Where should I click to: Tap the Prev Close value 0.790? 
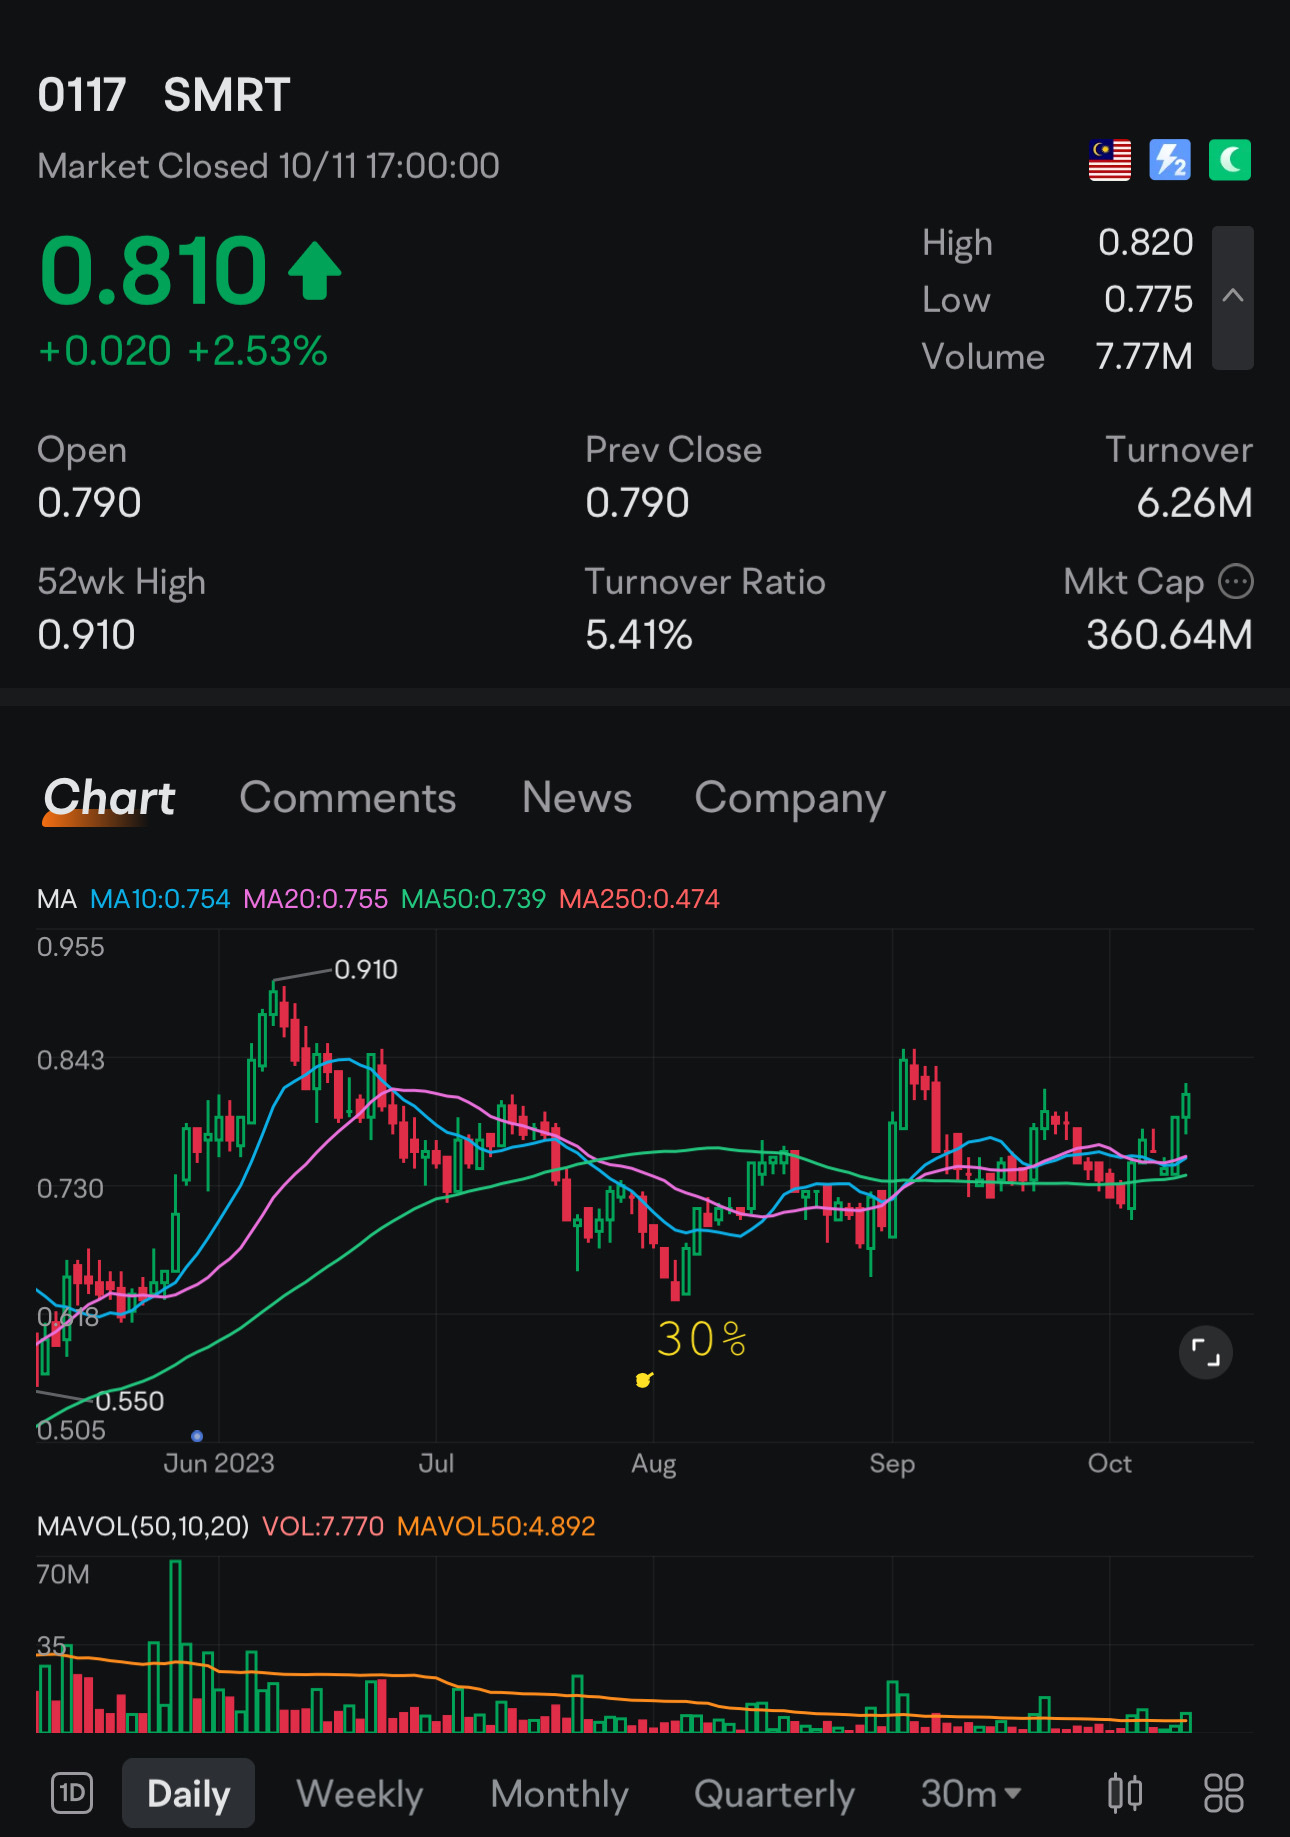(637, 503)
